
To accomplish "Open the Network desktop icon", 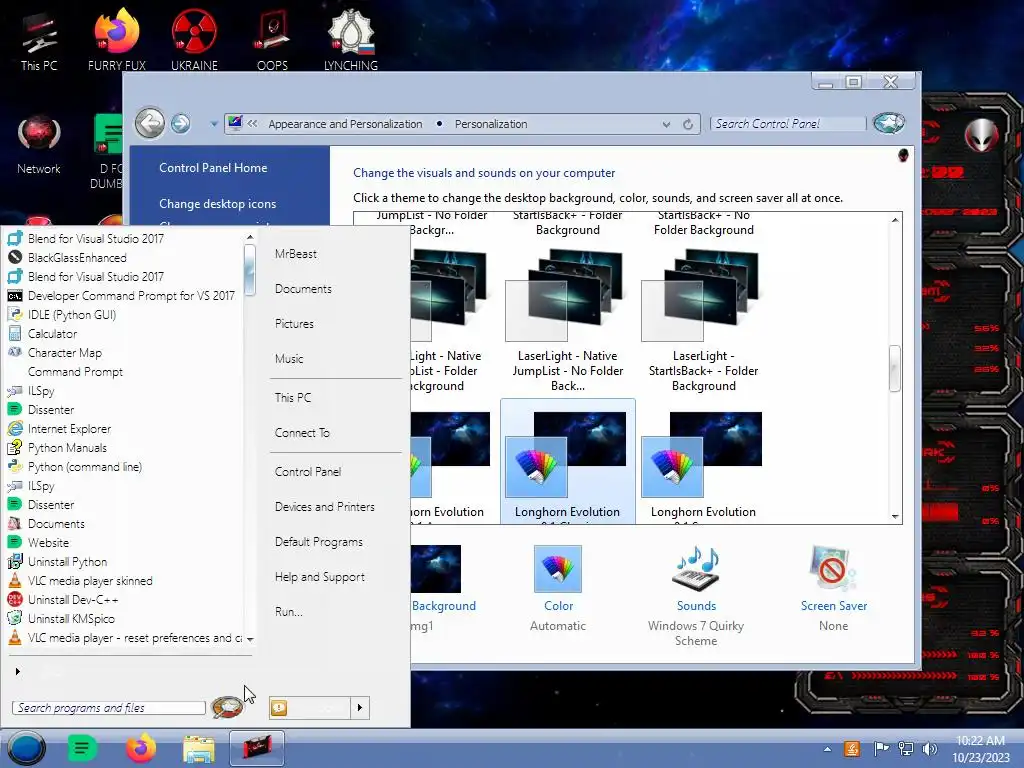I will point(39,145).
